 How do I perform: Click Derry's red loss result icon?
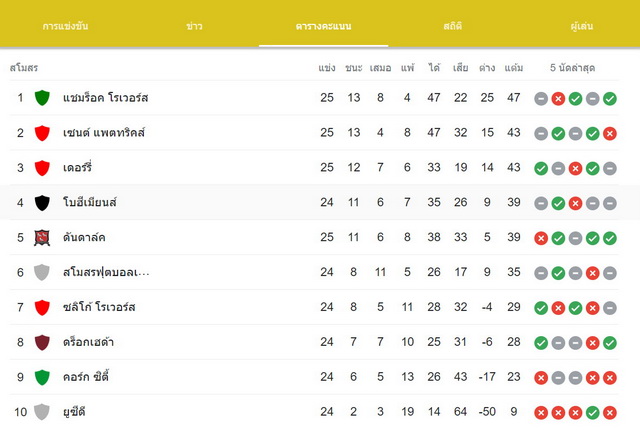pos(576,168)
